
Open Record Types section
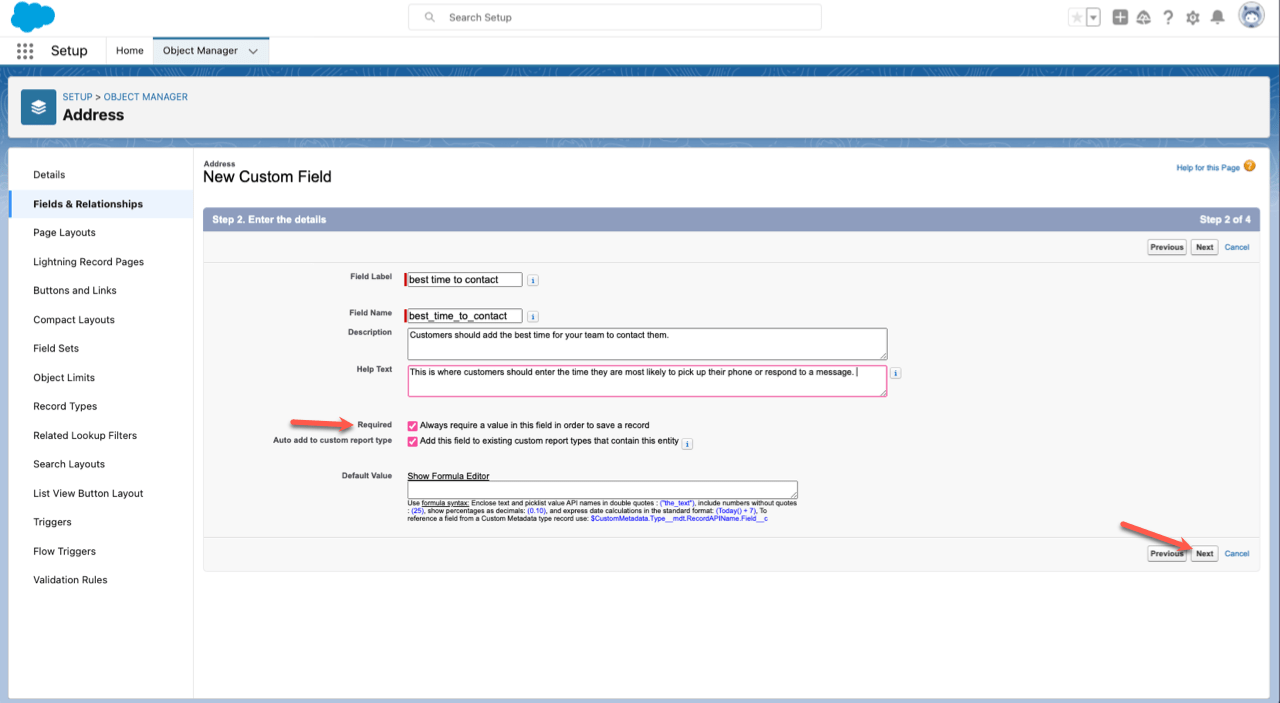click(65, 407)
